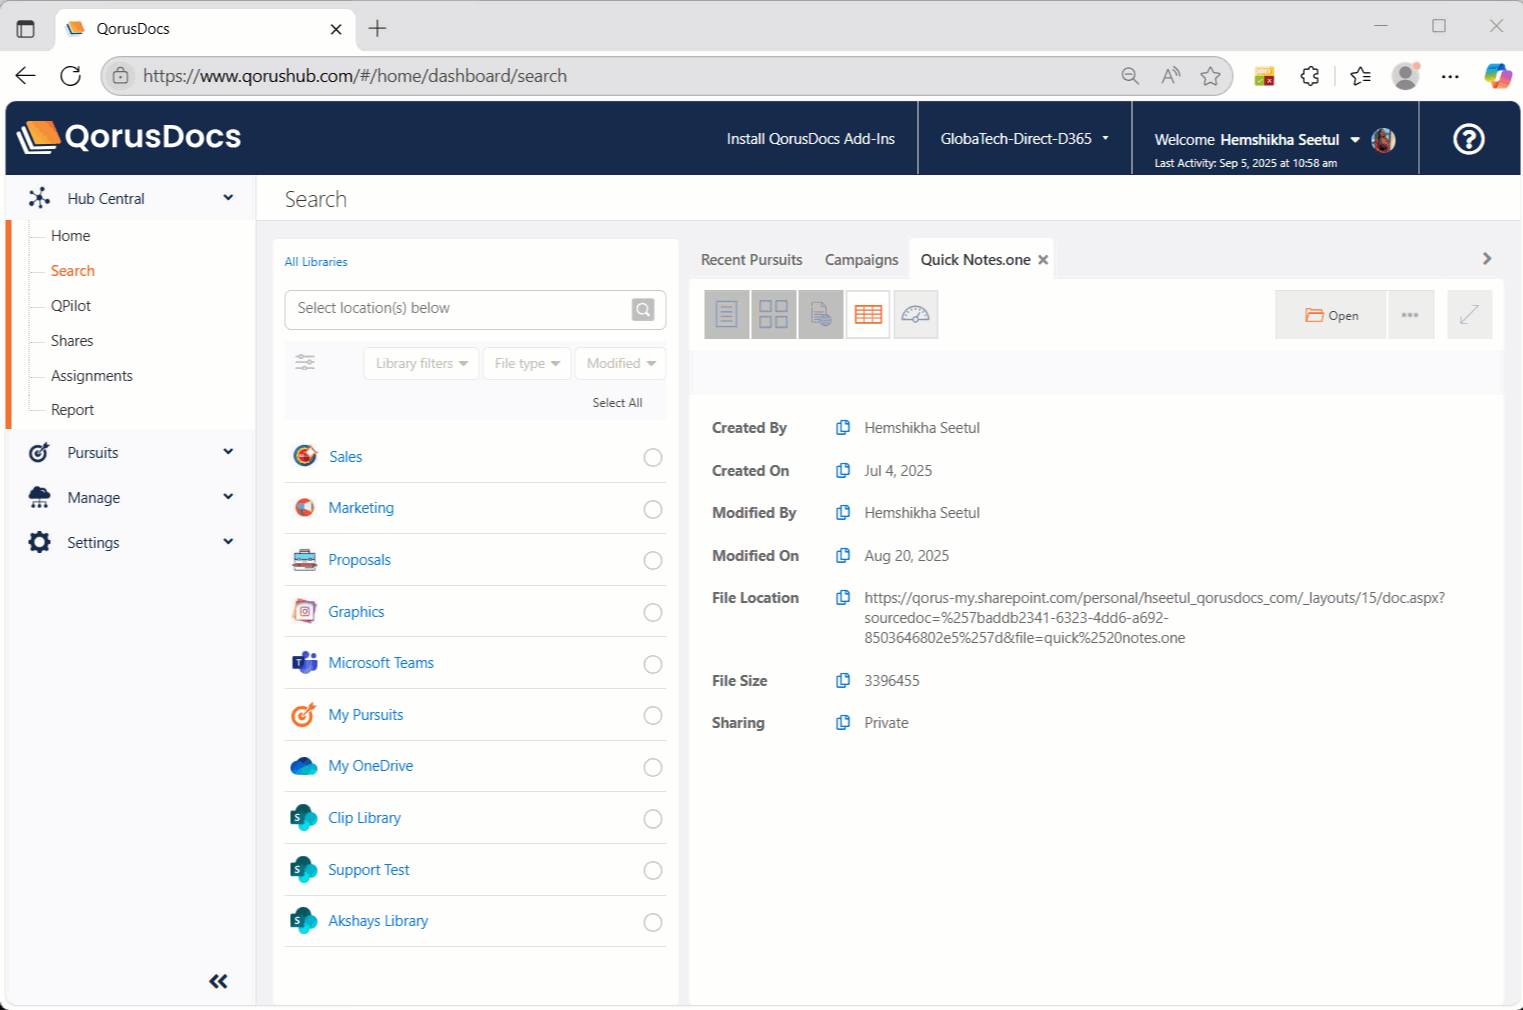Click the search magnifier icon in location box

click(643, 310)
